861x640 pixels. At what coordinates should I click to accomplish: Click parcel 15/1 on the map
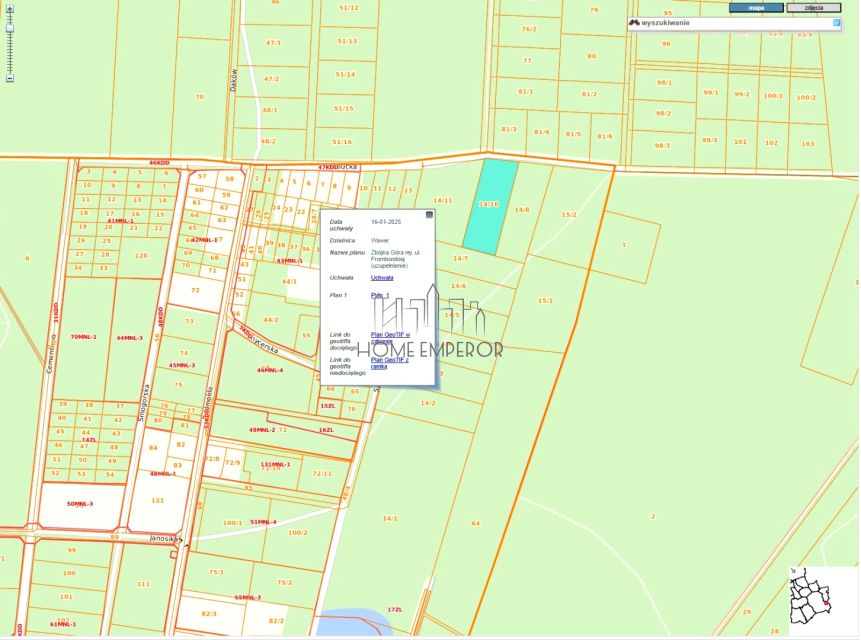[x=545, y=300]
